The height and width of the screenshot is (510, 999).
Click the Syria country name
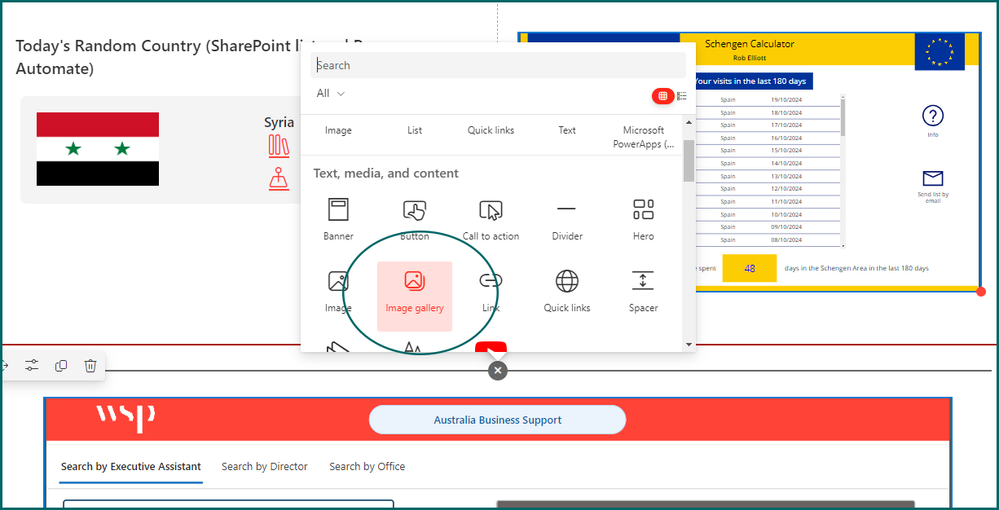279,122
